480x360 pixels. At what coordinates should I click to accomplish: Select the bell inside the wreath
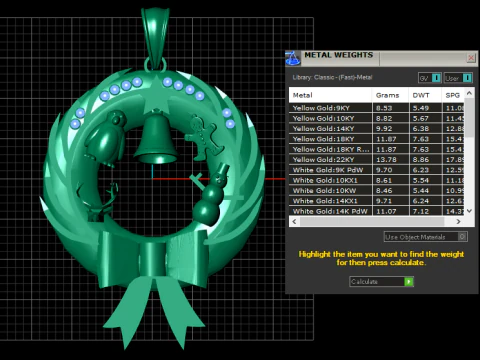click(x=156, y=137)
